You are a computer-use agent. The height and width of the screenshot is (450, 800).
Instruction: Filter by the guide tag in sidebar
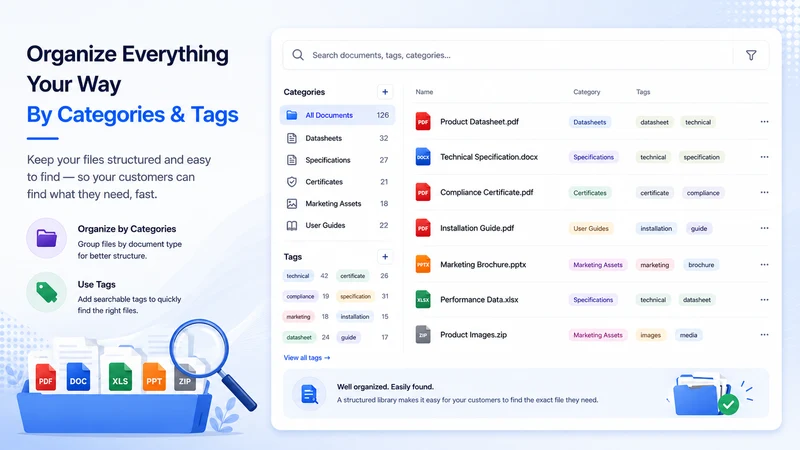[x=348, y=337]
